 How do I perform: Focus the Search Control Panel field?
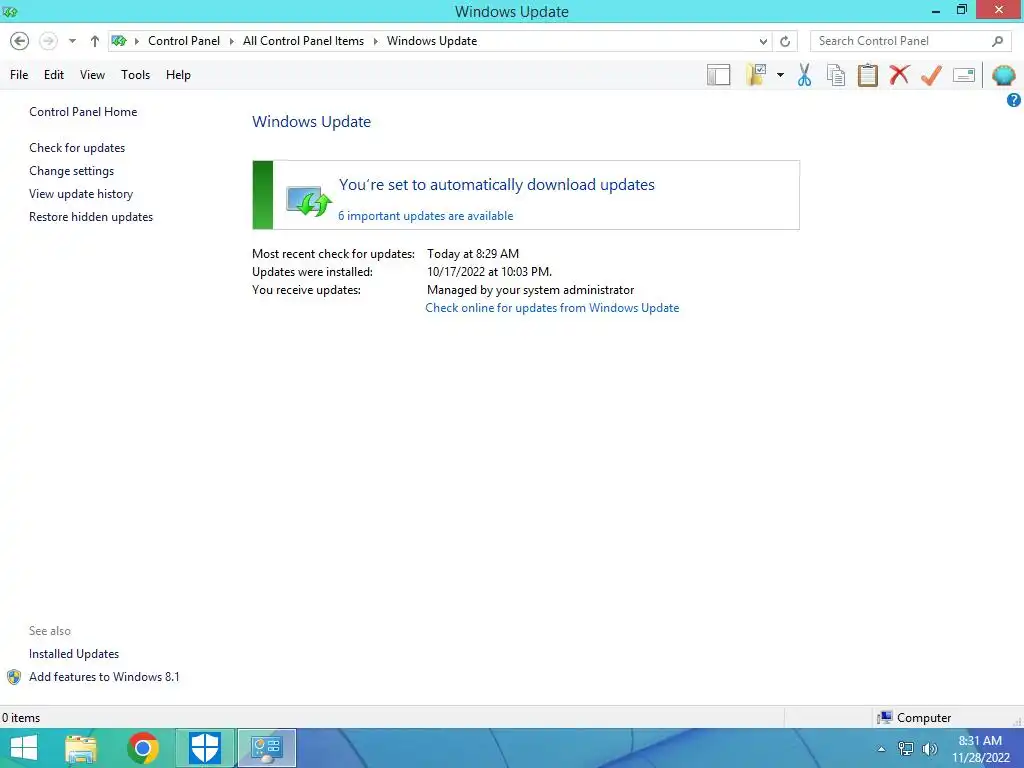(x=911, y=41)
